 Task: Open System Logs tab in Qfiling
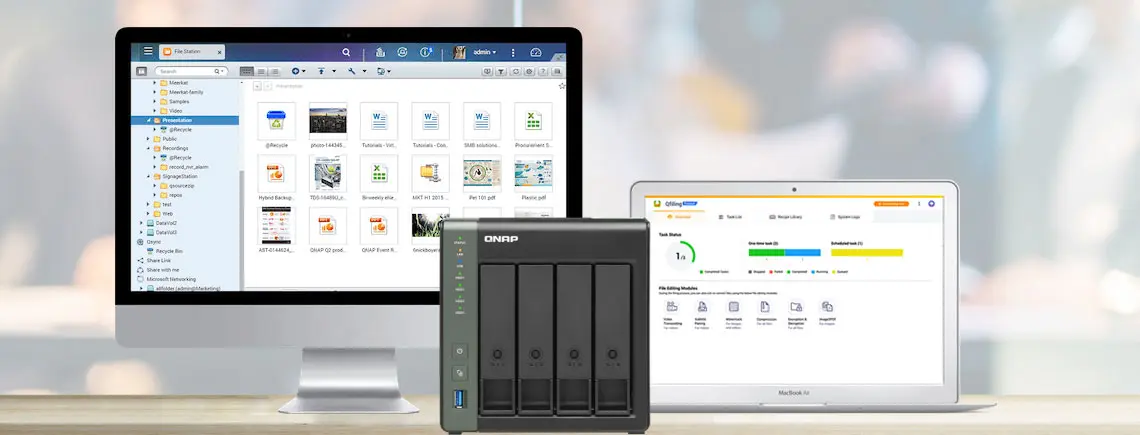846,217
